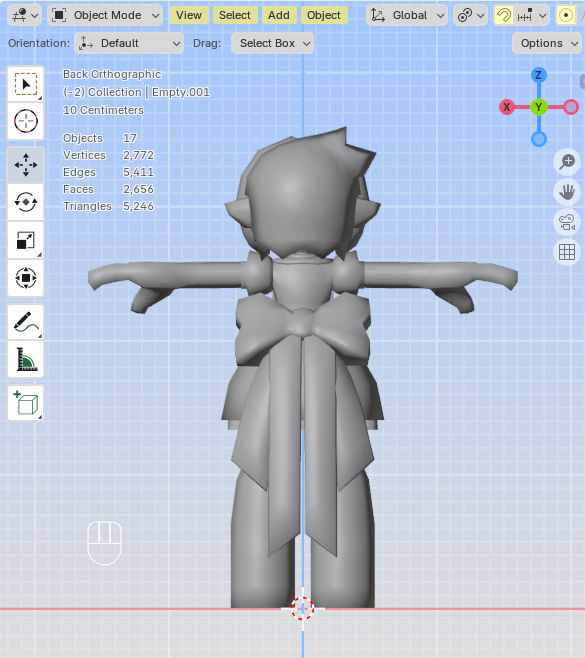
Task: Select the Measure ruler tool
Action: pyautogui.click(x=26, y=359)
